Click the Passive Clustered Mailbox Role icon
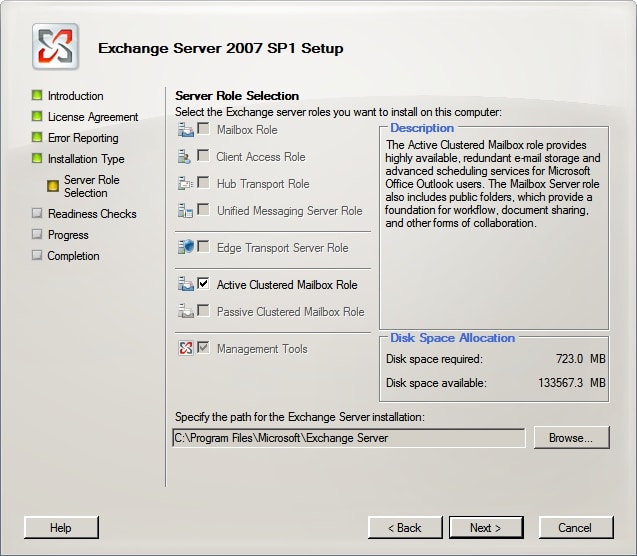This screenshot has width=637, height=556. coord(186,311)
